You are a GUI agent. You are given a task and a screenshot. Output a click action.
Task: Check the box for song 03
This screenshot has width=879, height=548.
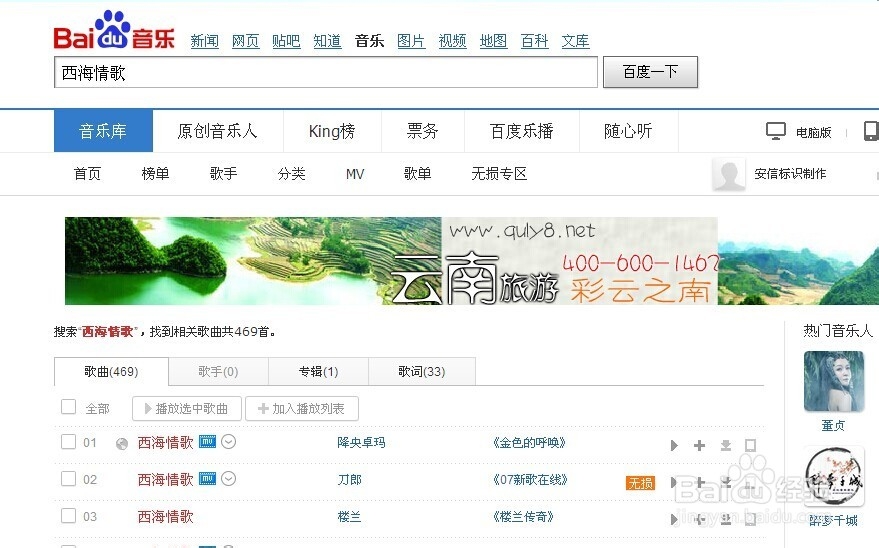[x=68, y=516]
